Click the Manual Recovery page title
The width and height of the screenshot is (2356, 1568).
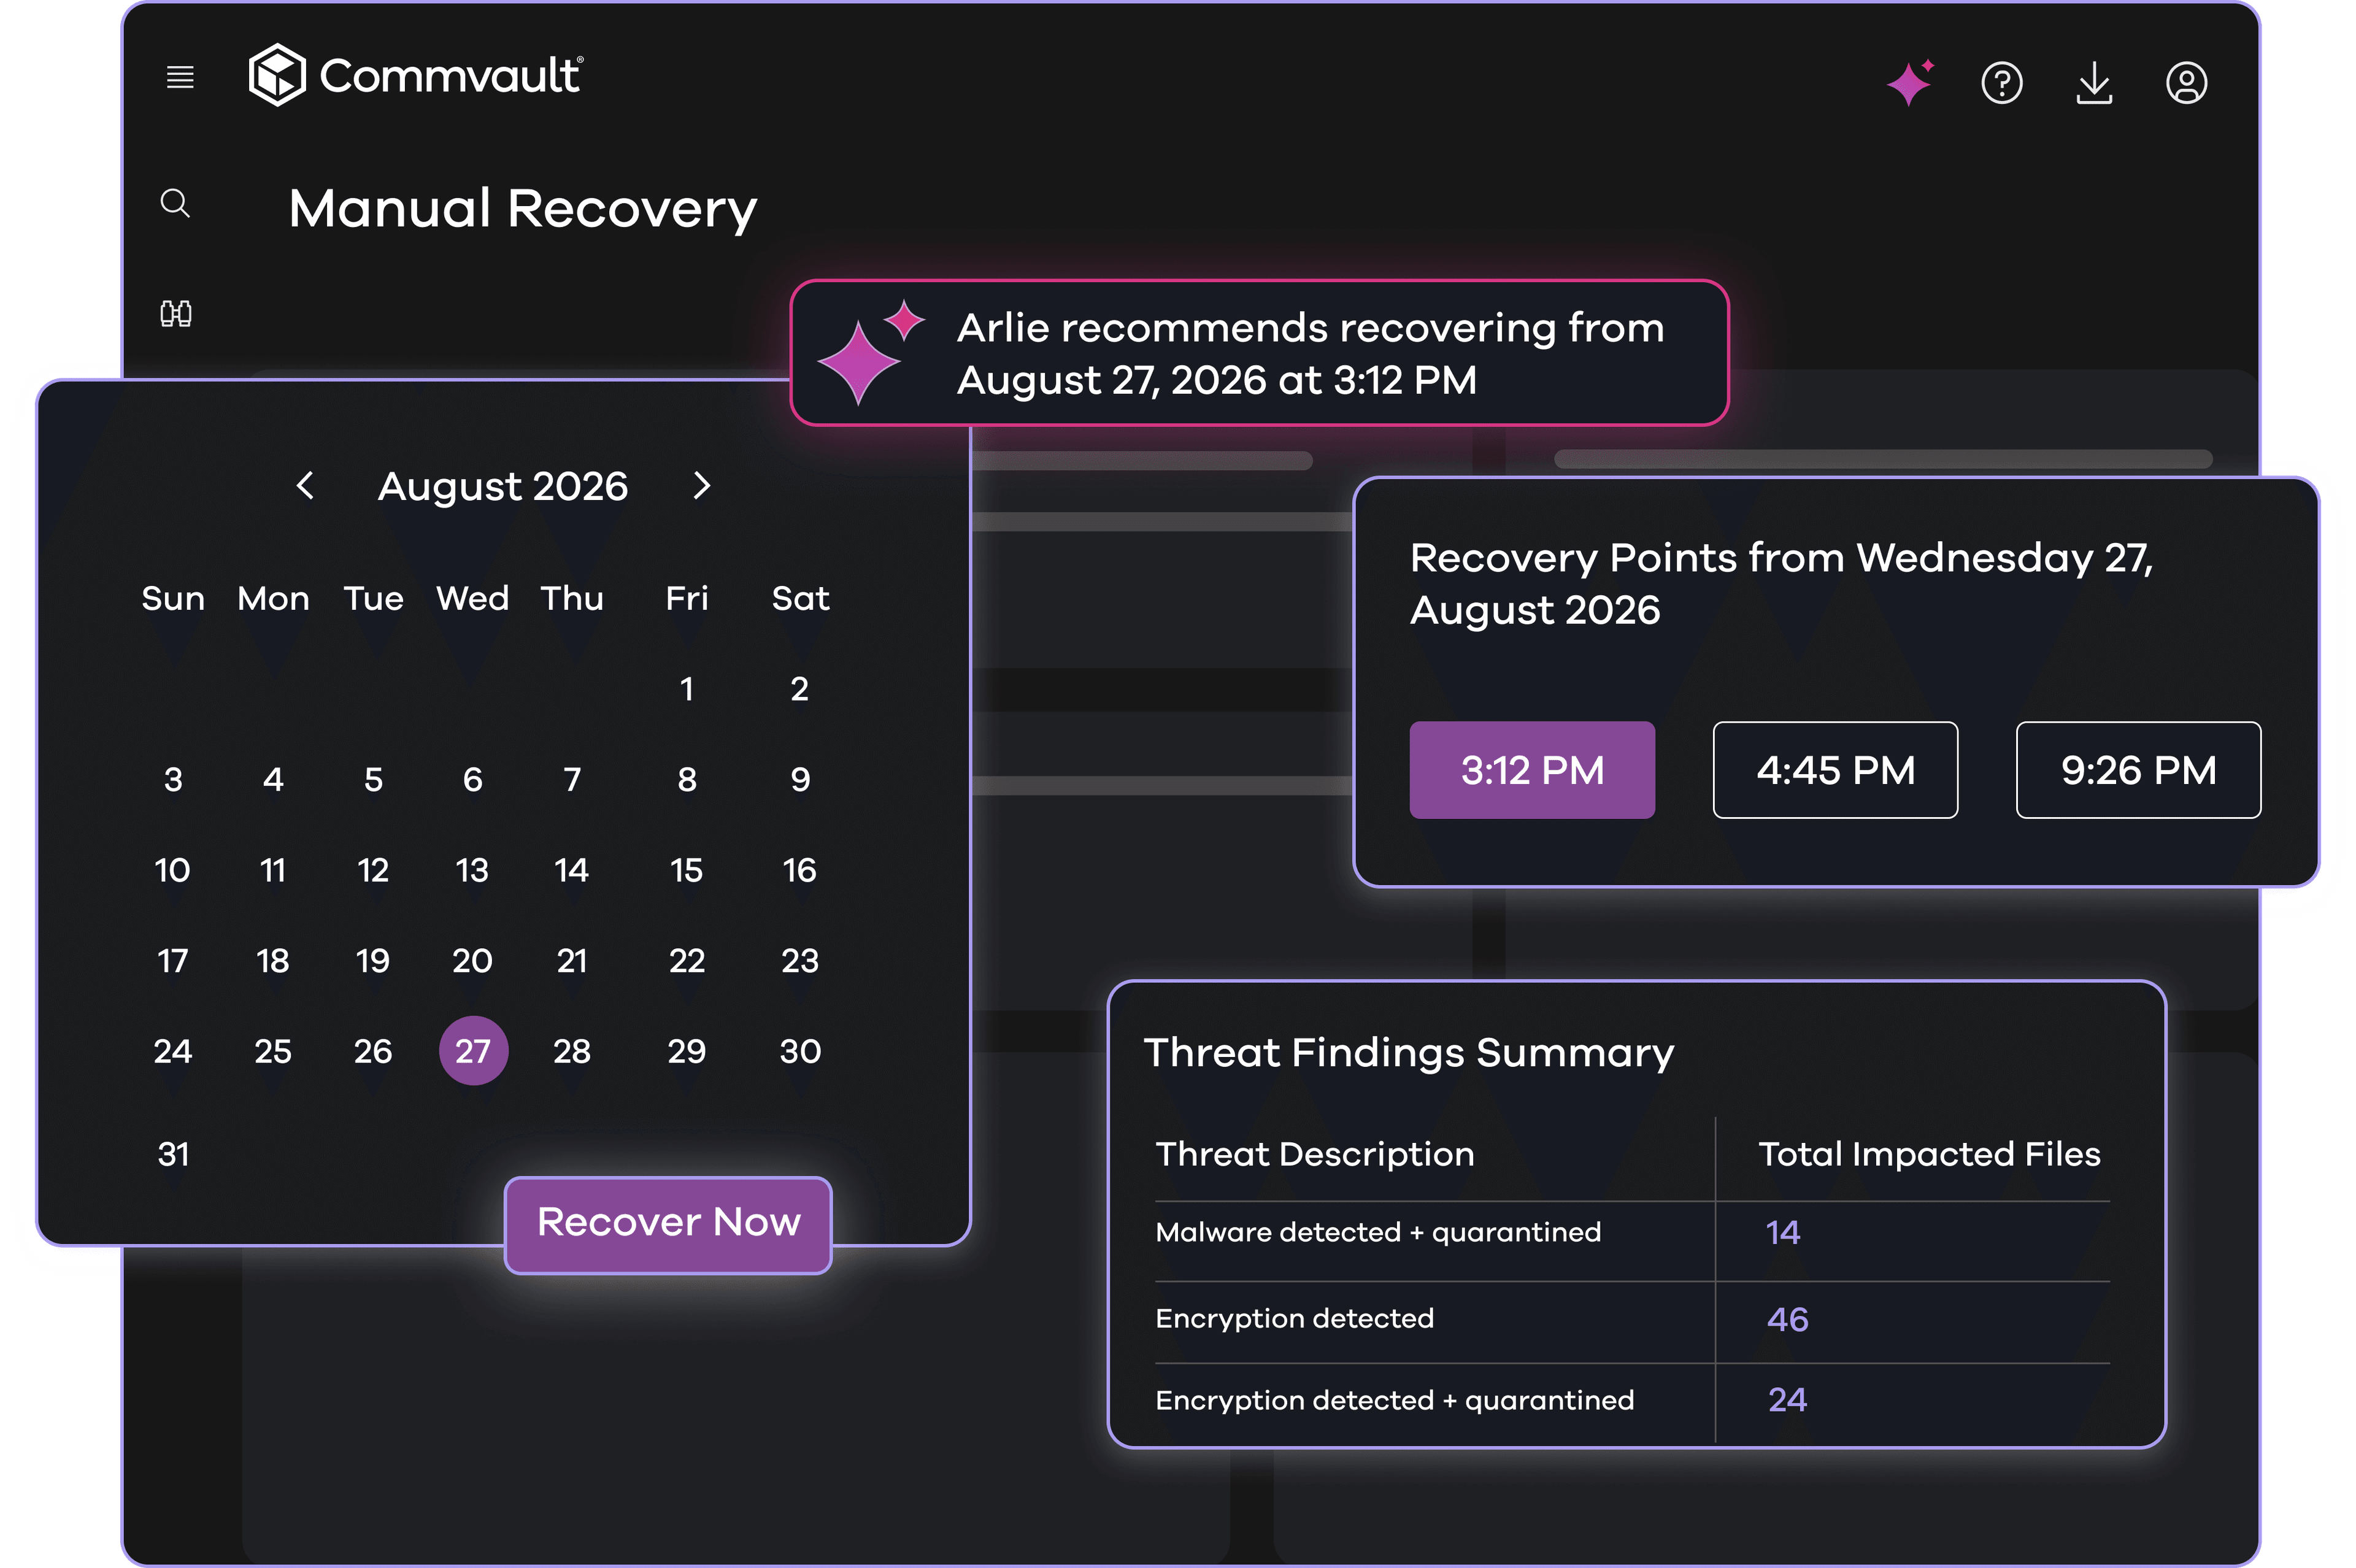[x=522, y=209]
